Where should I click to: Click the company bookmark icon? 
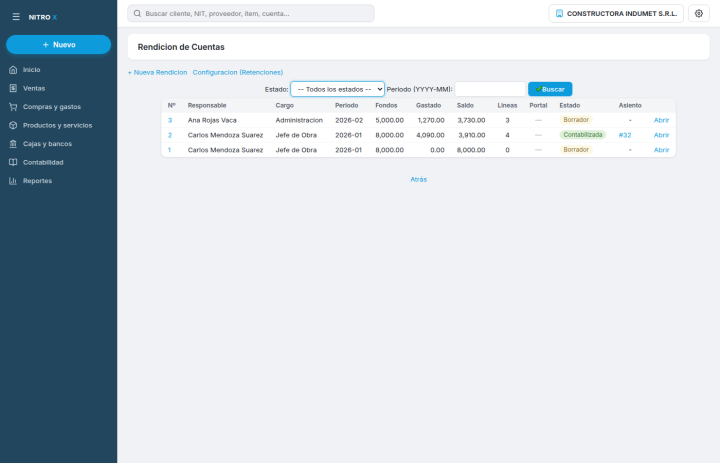559,13
